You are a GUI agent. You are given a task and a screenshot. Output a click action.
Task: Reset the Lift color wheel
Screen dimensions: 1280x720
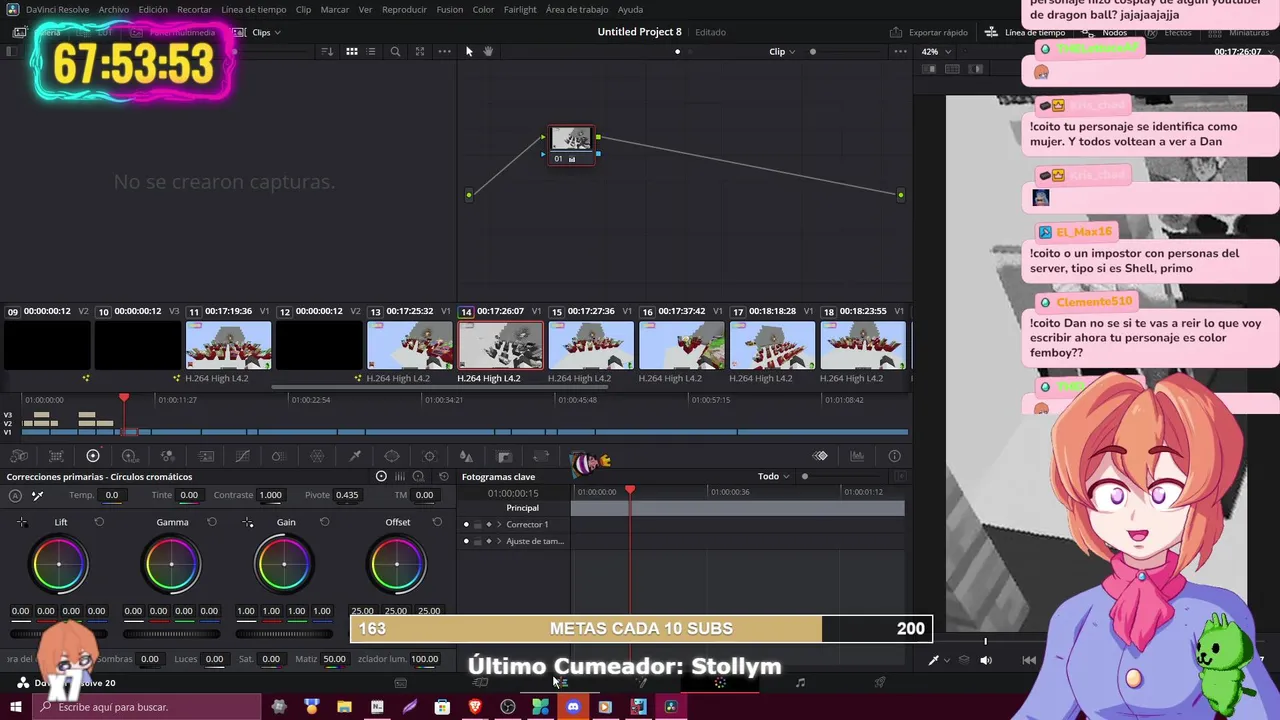pos(99,522)
